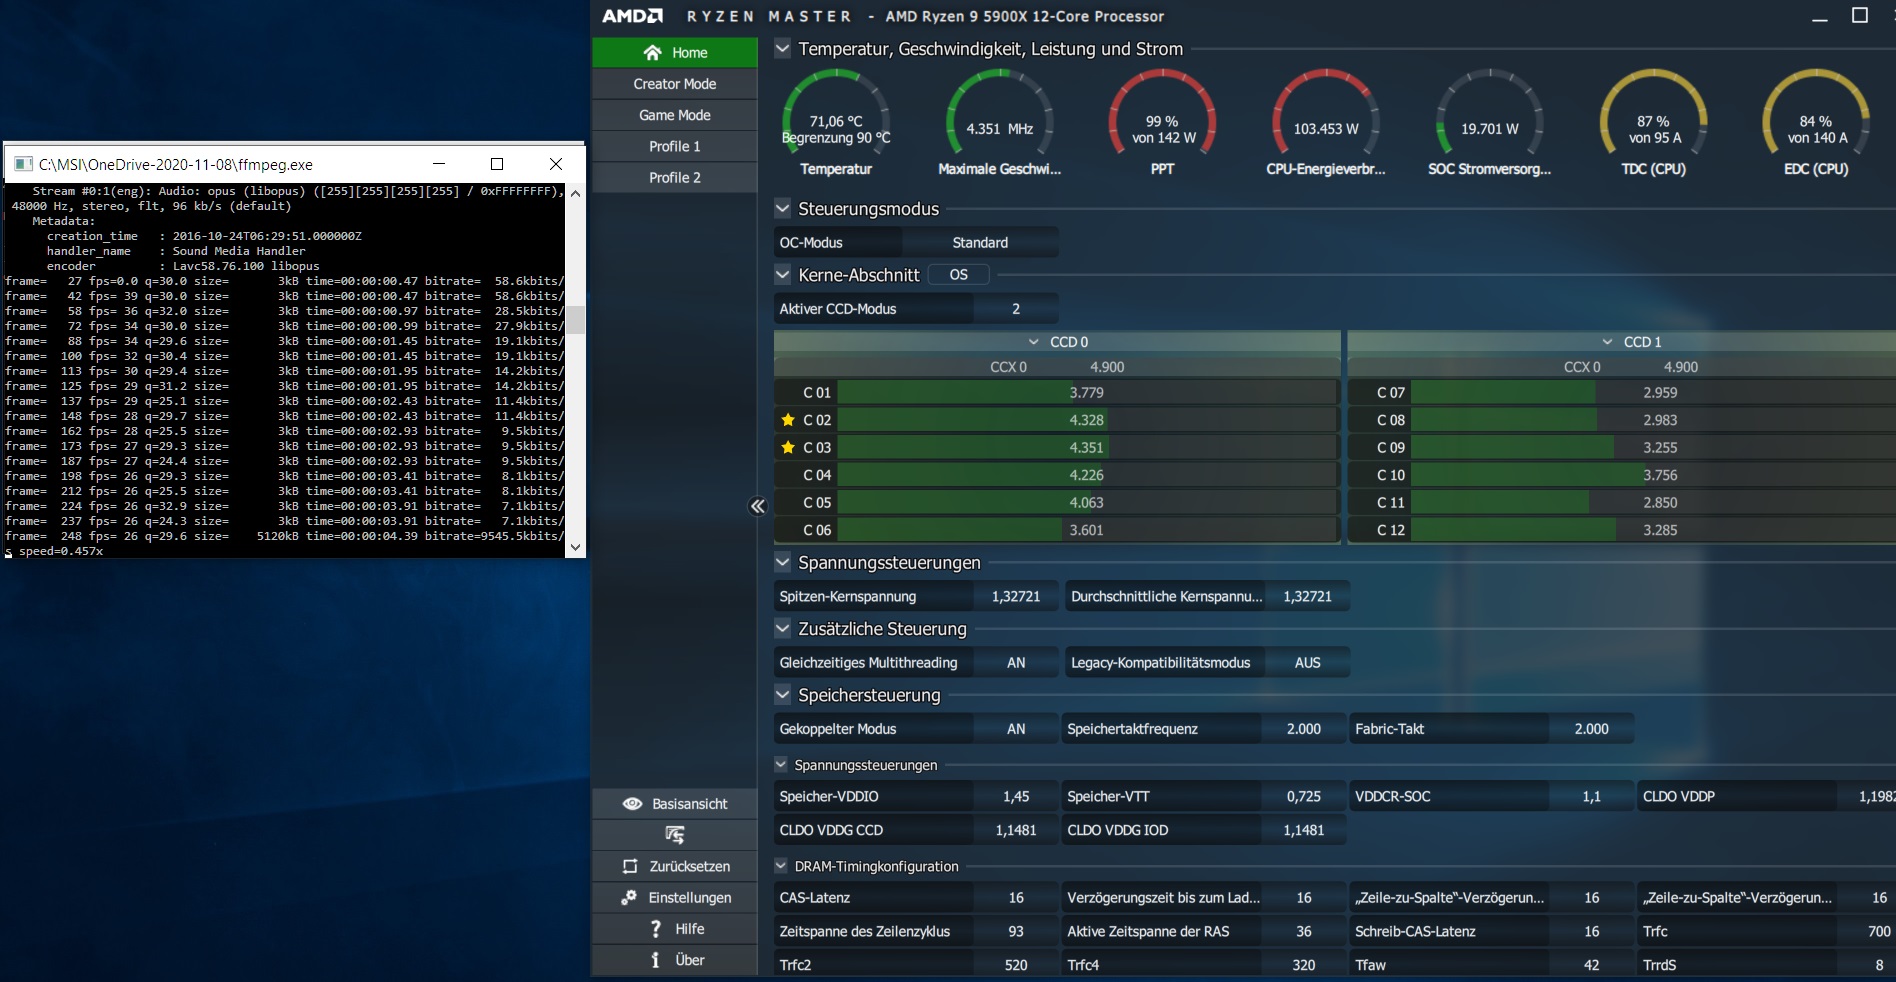Close the ffmpeg.exe console window
The image size is (1896, 982).
[556, 164]
